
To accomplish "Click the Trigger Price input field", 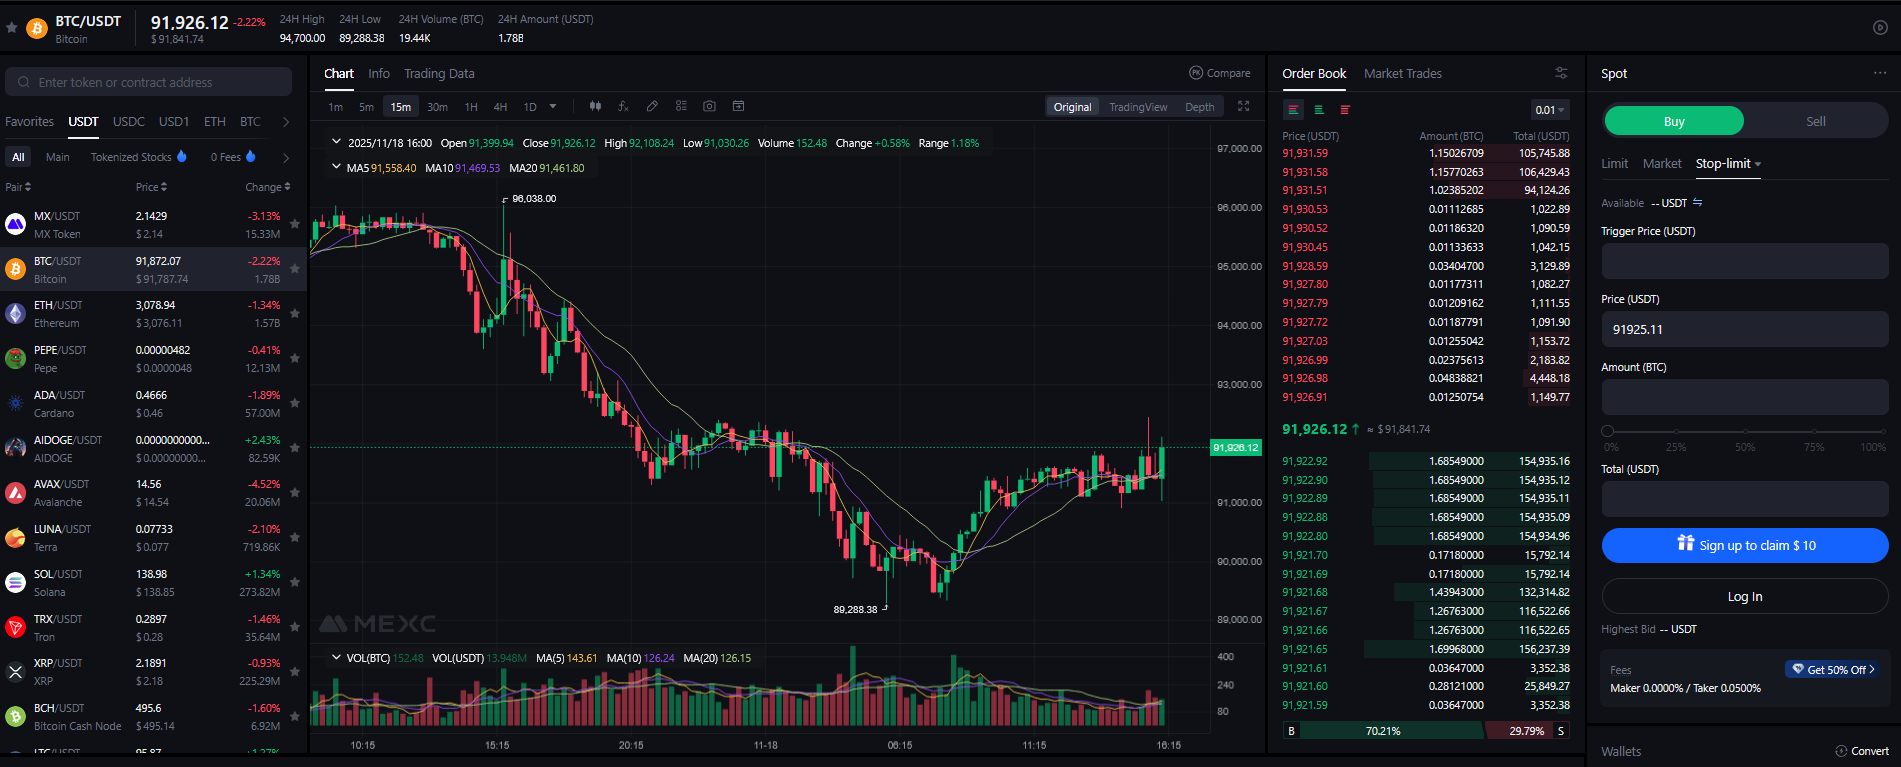I will (1745, 261).
